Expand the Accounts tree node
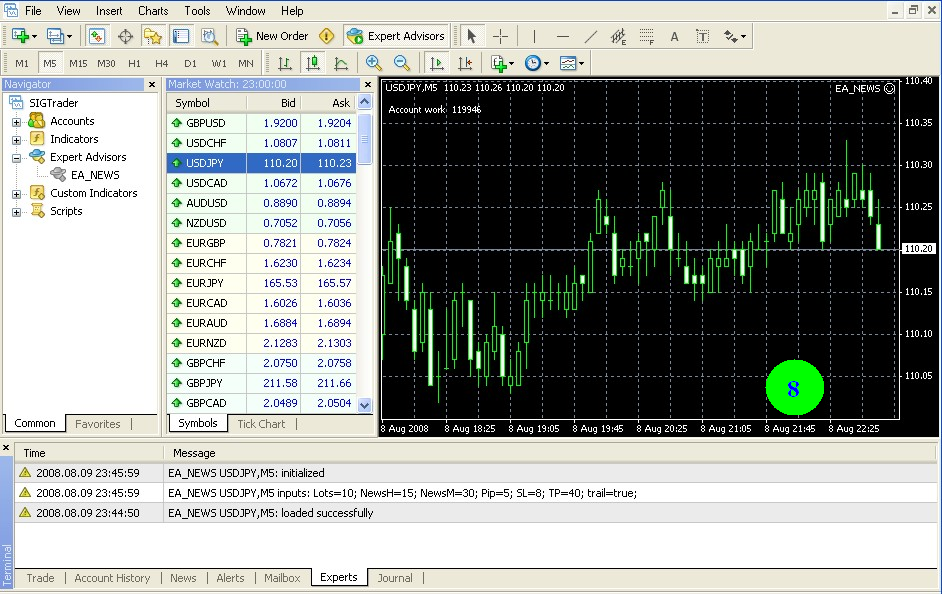Image resolution: width=942 pixels, height=594 pixels. pos(16,122)
